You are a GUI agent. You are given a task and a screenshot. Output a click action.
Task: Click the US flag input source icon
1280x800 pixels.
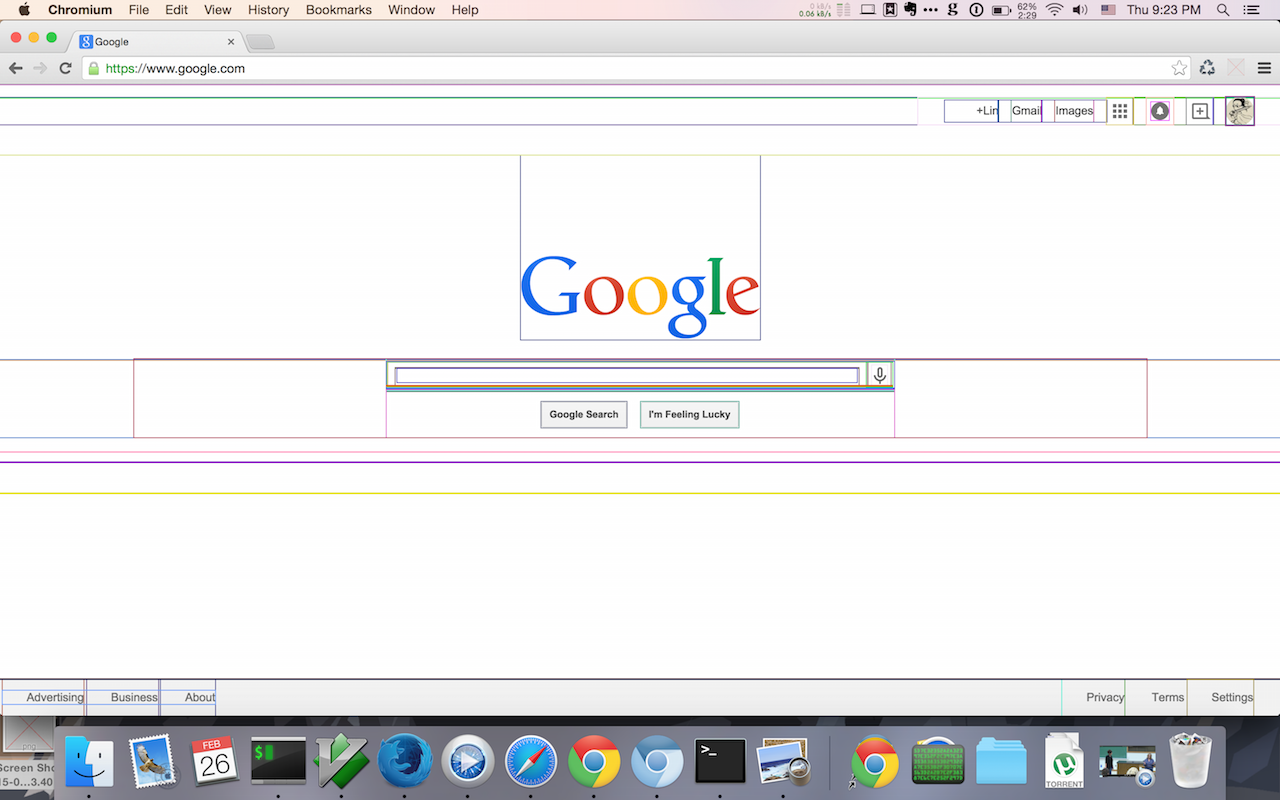[1108, 10]
